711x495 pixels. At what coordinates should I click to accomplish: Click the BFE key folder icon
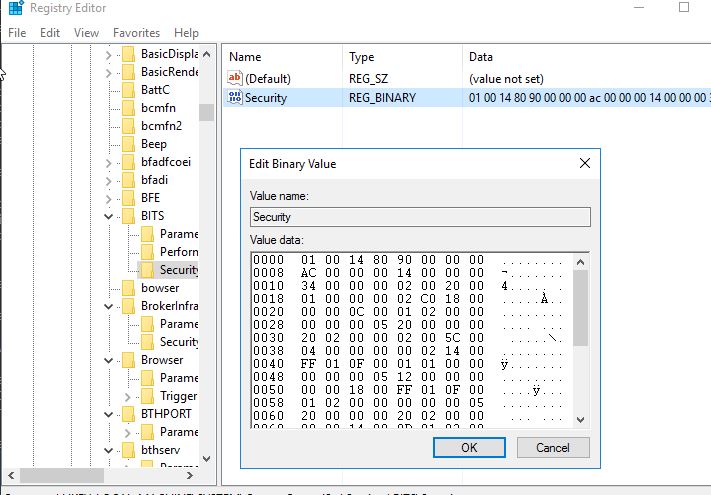pos(128,198)
